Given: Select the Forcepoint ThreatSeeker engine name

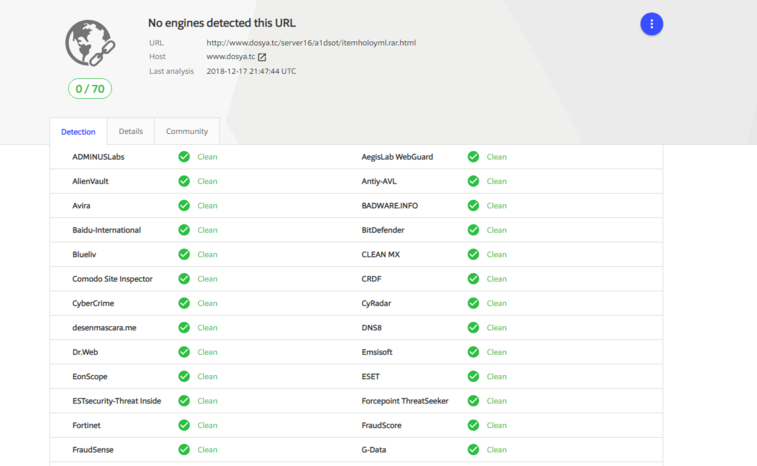Looking at the screenshot, I should pyautogui.click(x=405, y=400).
